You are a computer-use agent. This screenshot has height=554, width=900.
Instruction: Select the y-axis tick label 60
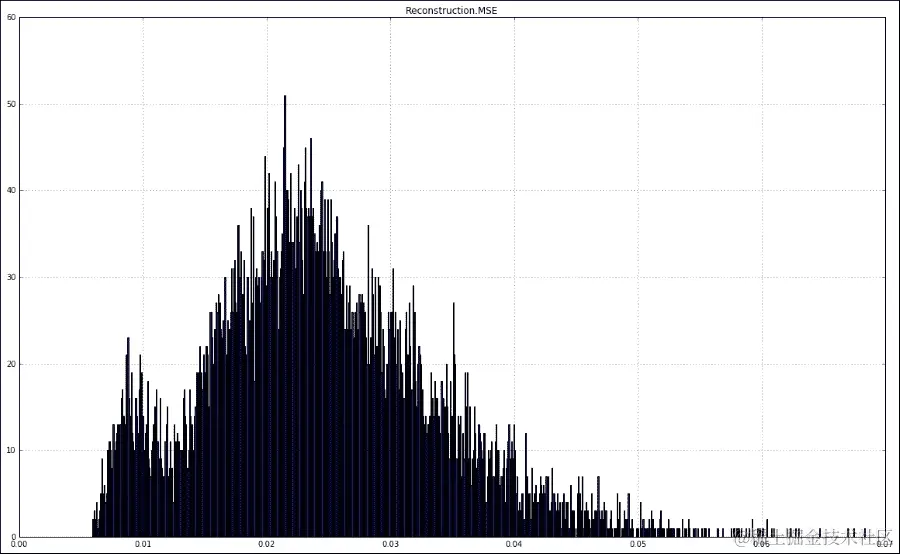tap(11, 17)
